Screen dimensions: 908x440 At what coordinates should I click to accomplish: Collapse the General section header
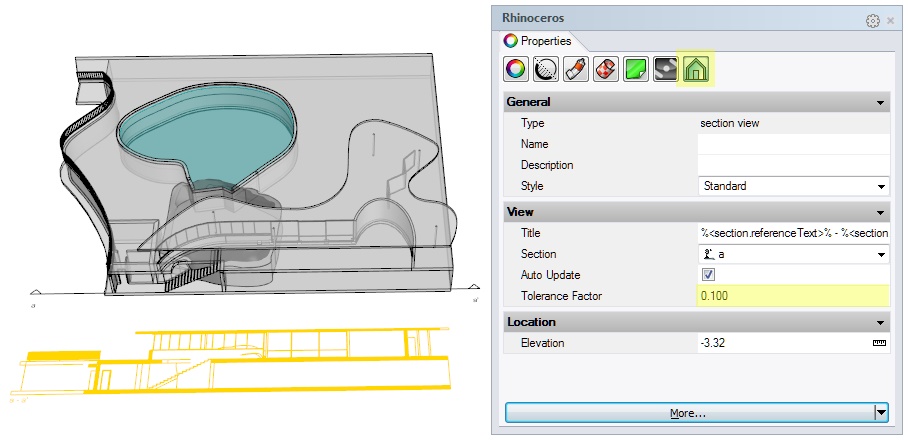[880, 102]
